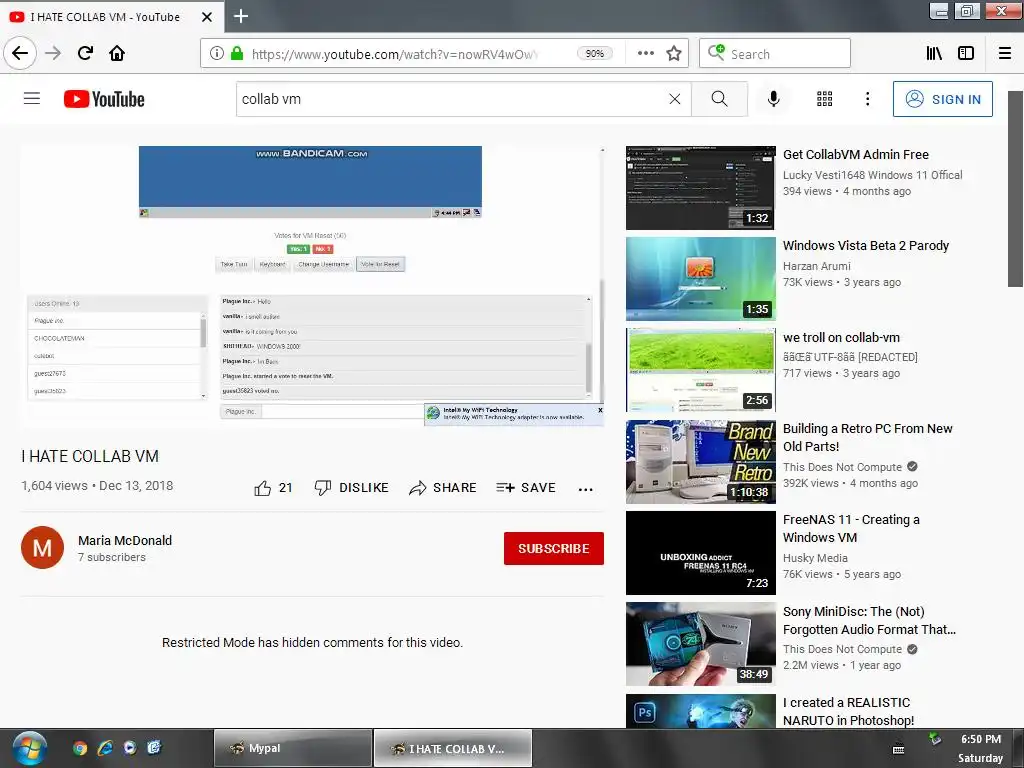The height and width of the screenshot is (768, 1024).
Task: Open the browser hamburger menu
Action: tap(1005, 54)
